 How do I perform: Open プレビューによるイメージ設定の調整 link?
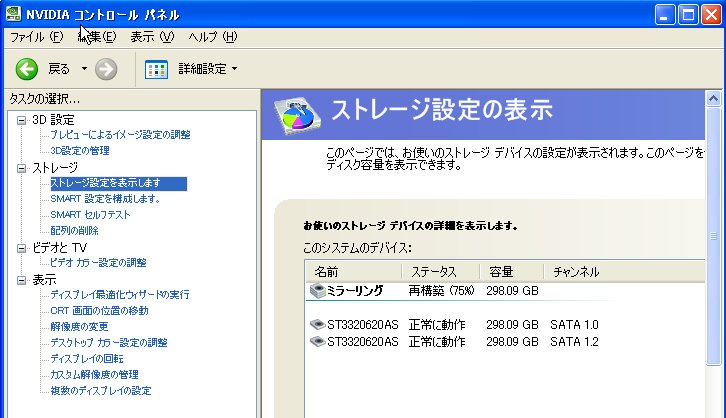[120, 135]
